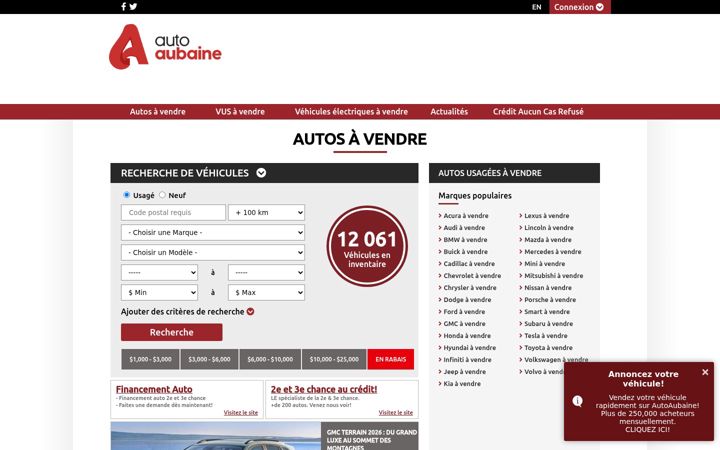Open Crédit Aucun Cas Refusé menu
The image size is (720, 450).
click(x=538, y=112)
